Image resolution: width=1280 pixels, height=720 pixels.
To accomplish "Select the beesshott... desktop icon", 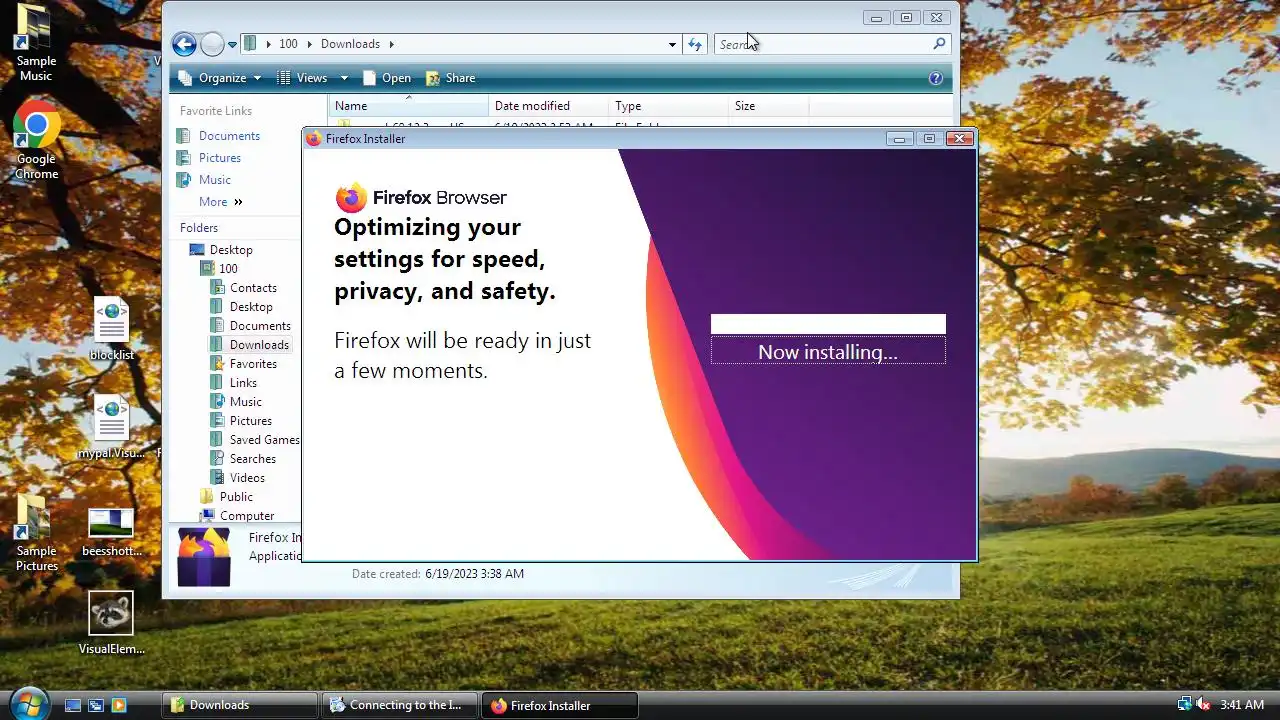I will [x=111, y=533].
